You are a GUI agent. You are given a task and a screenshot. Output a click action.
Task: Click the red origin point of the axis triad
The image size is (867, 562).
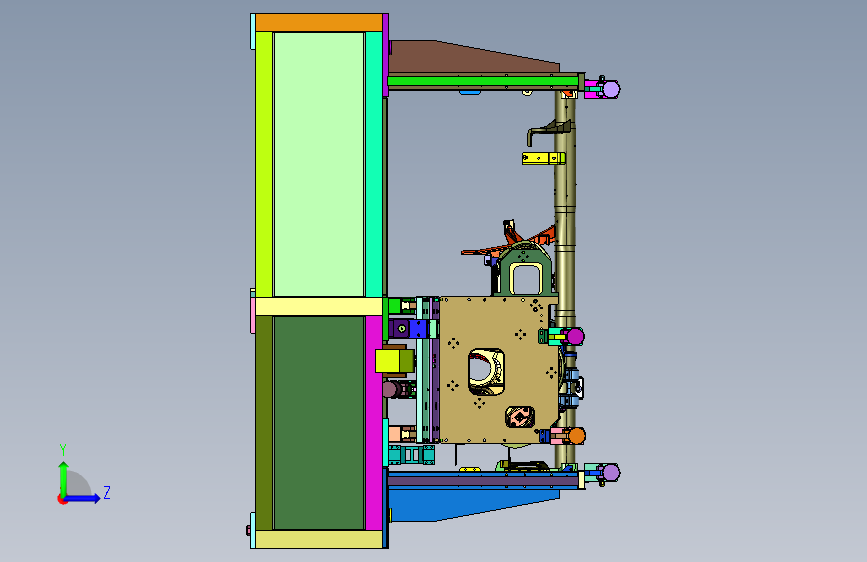[62, 499]
